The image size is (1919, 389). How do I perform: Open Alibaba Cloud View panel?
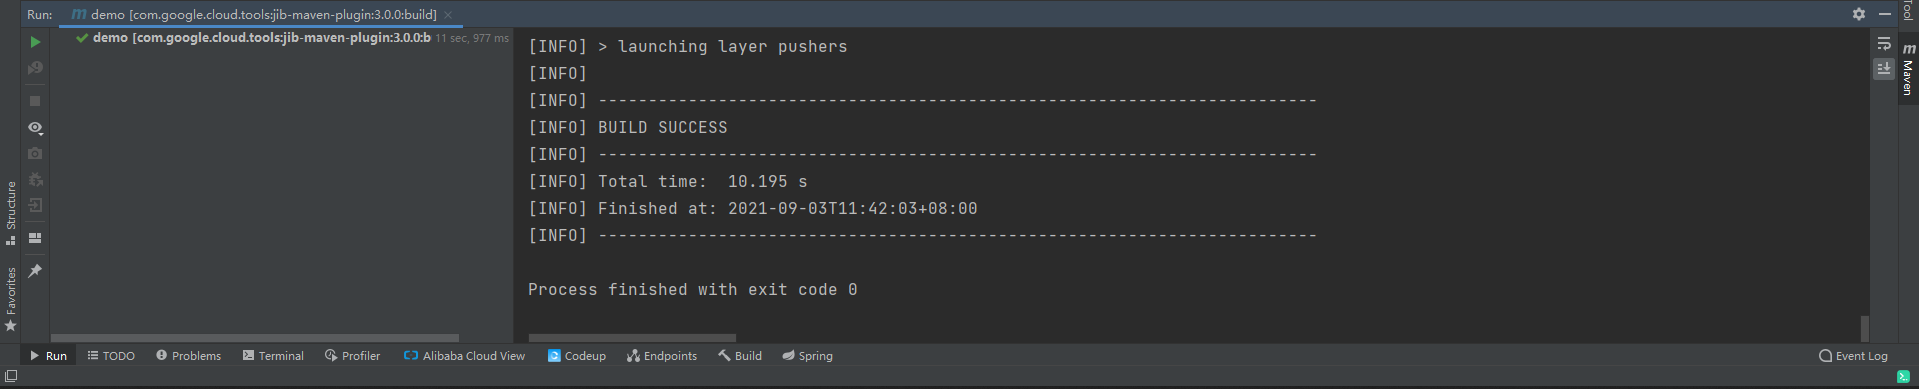464,356
